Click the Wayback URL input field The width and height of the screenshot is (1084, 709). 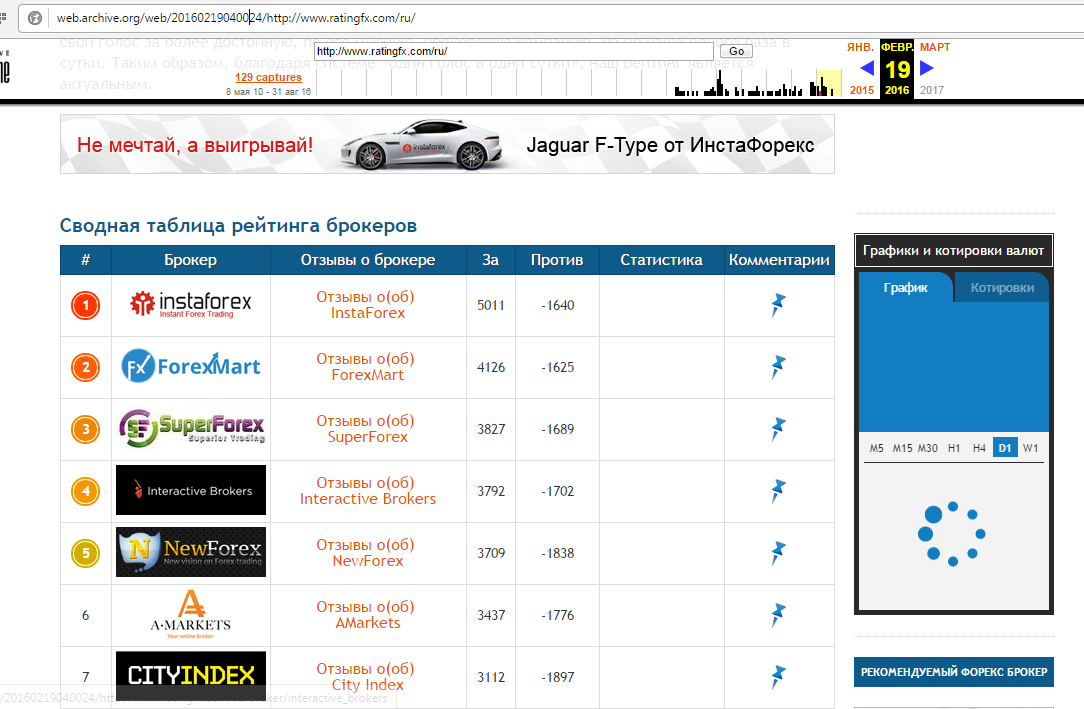tap(514, 51)
